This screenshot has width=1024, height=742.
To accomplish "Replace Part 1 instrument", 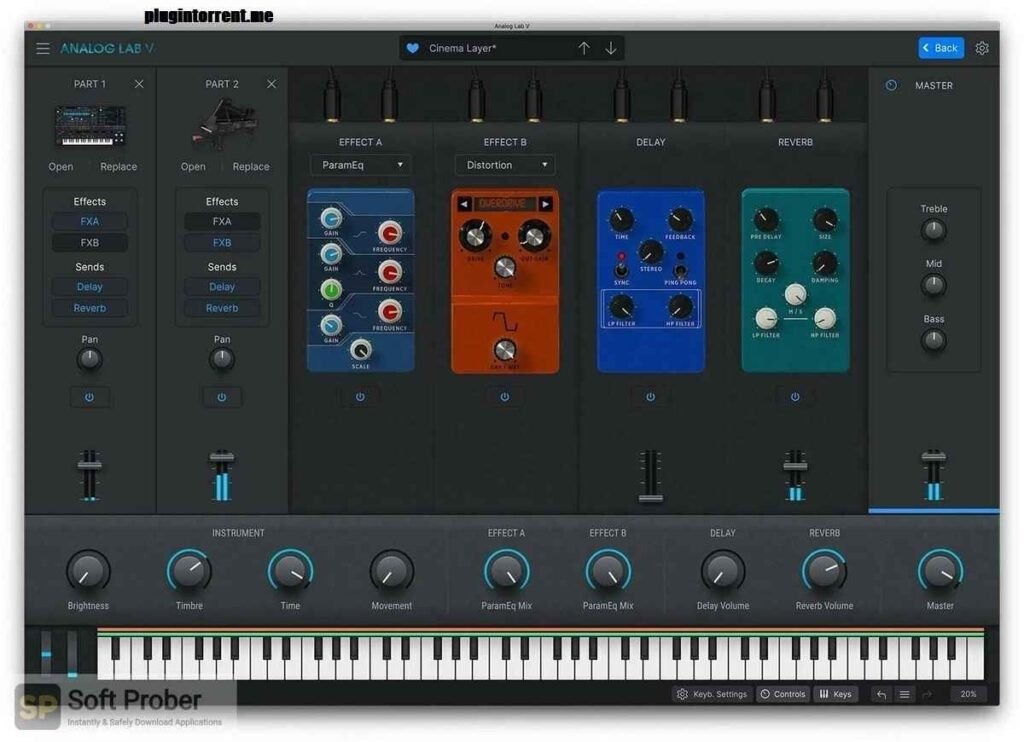I will (x=118, y=167).
